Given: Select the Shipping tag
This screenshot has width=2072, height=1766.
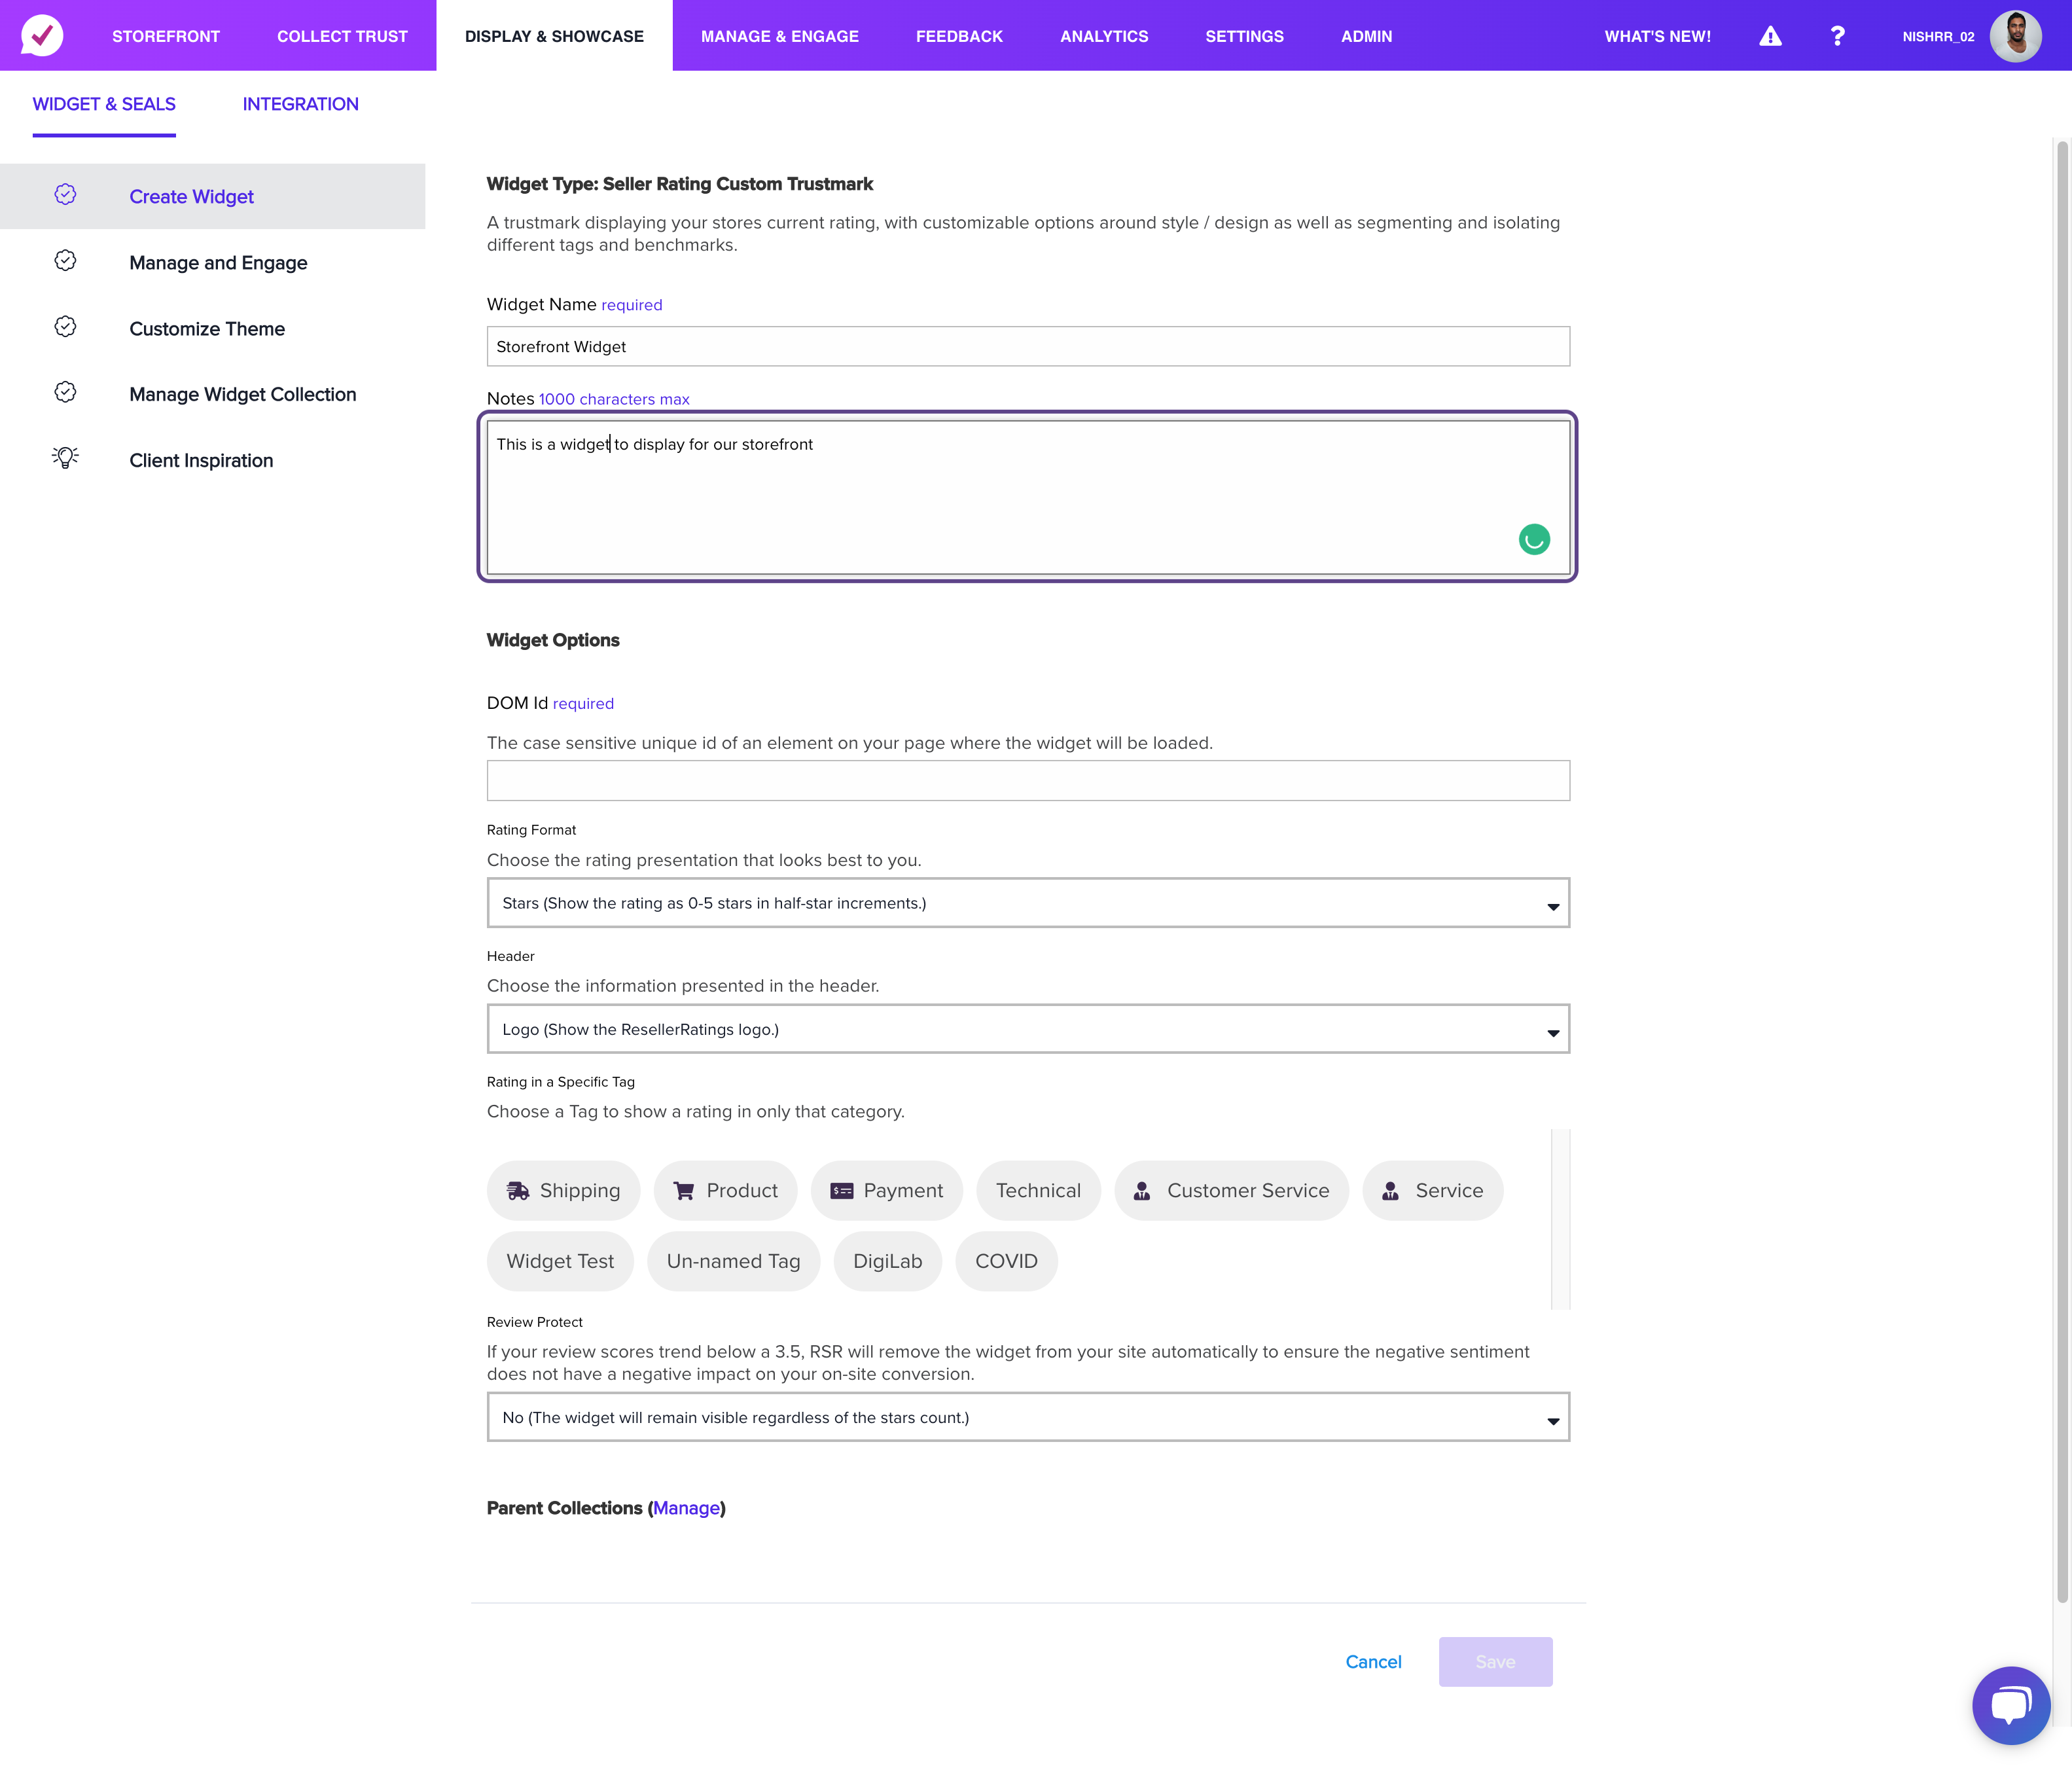Looking at the screenshot, I should pos(563,1190).
